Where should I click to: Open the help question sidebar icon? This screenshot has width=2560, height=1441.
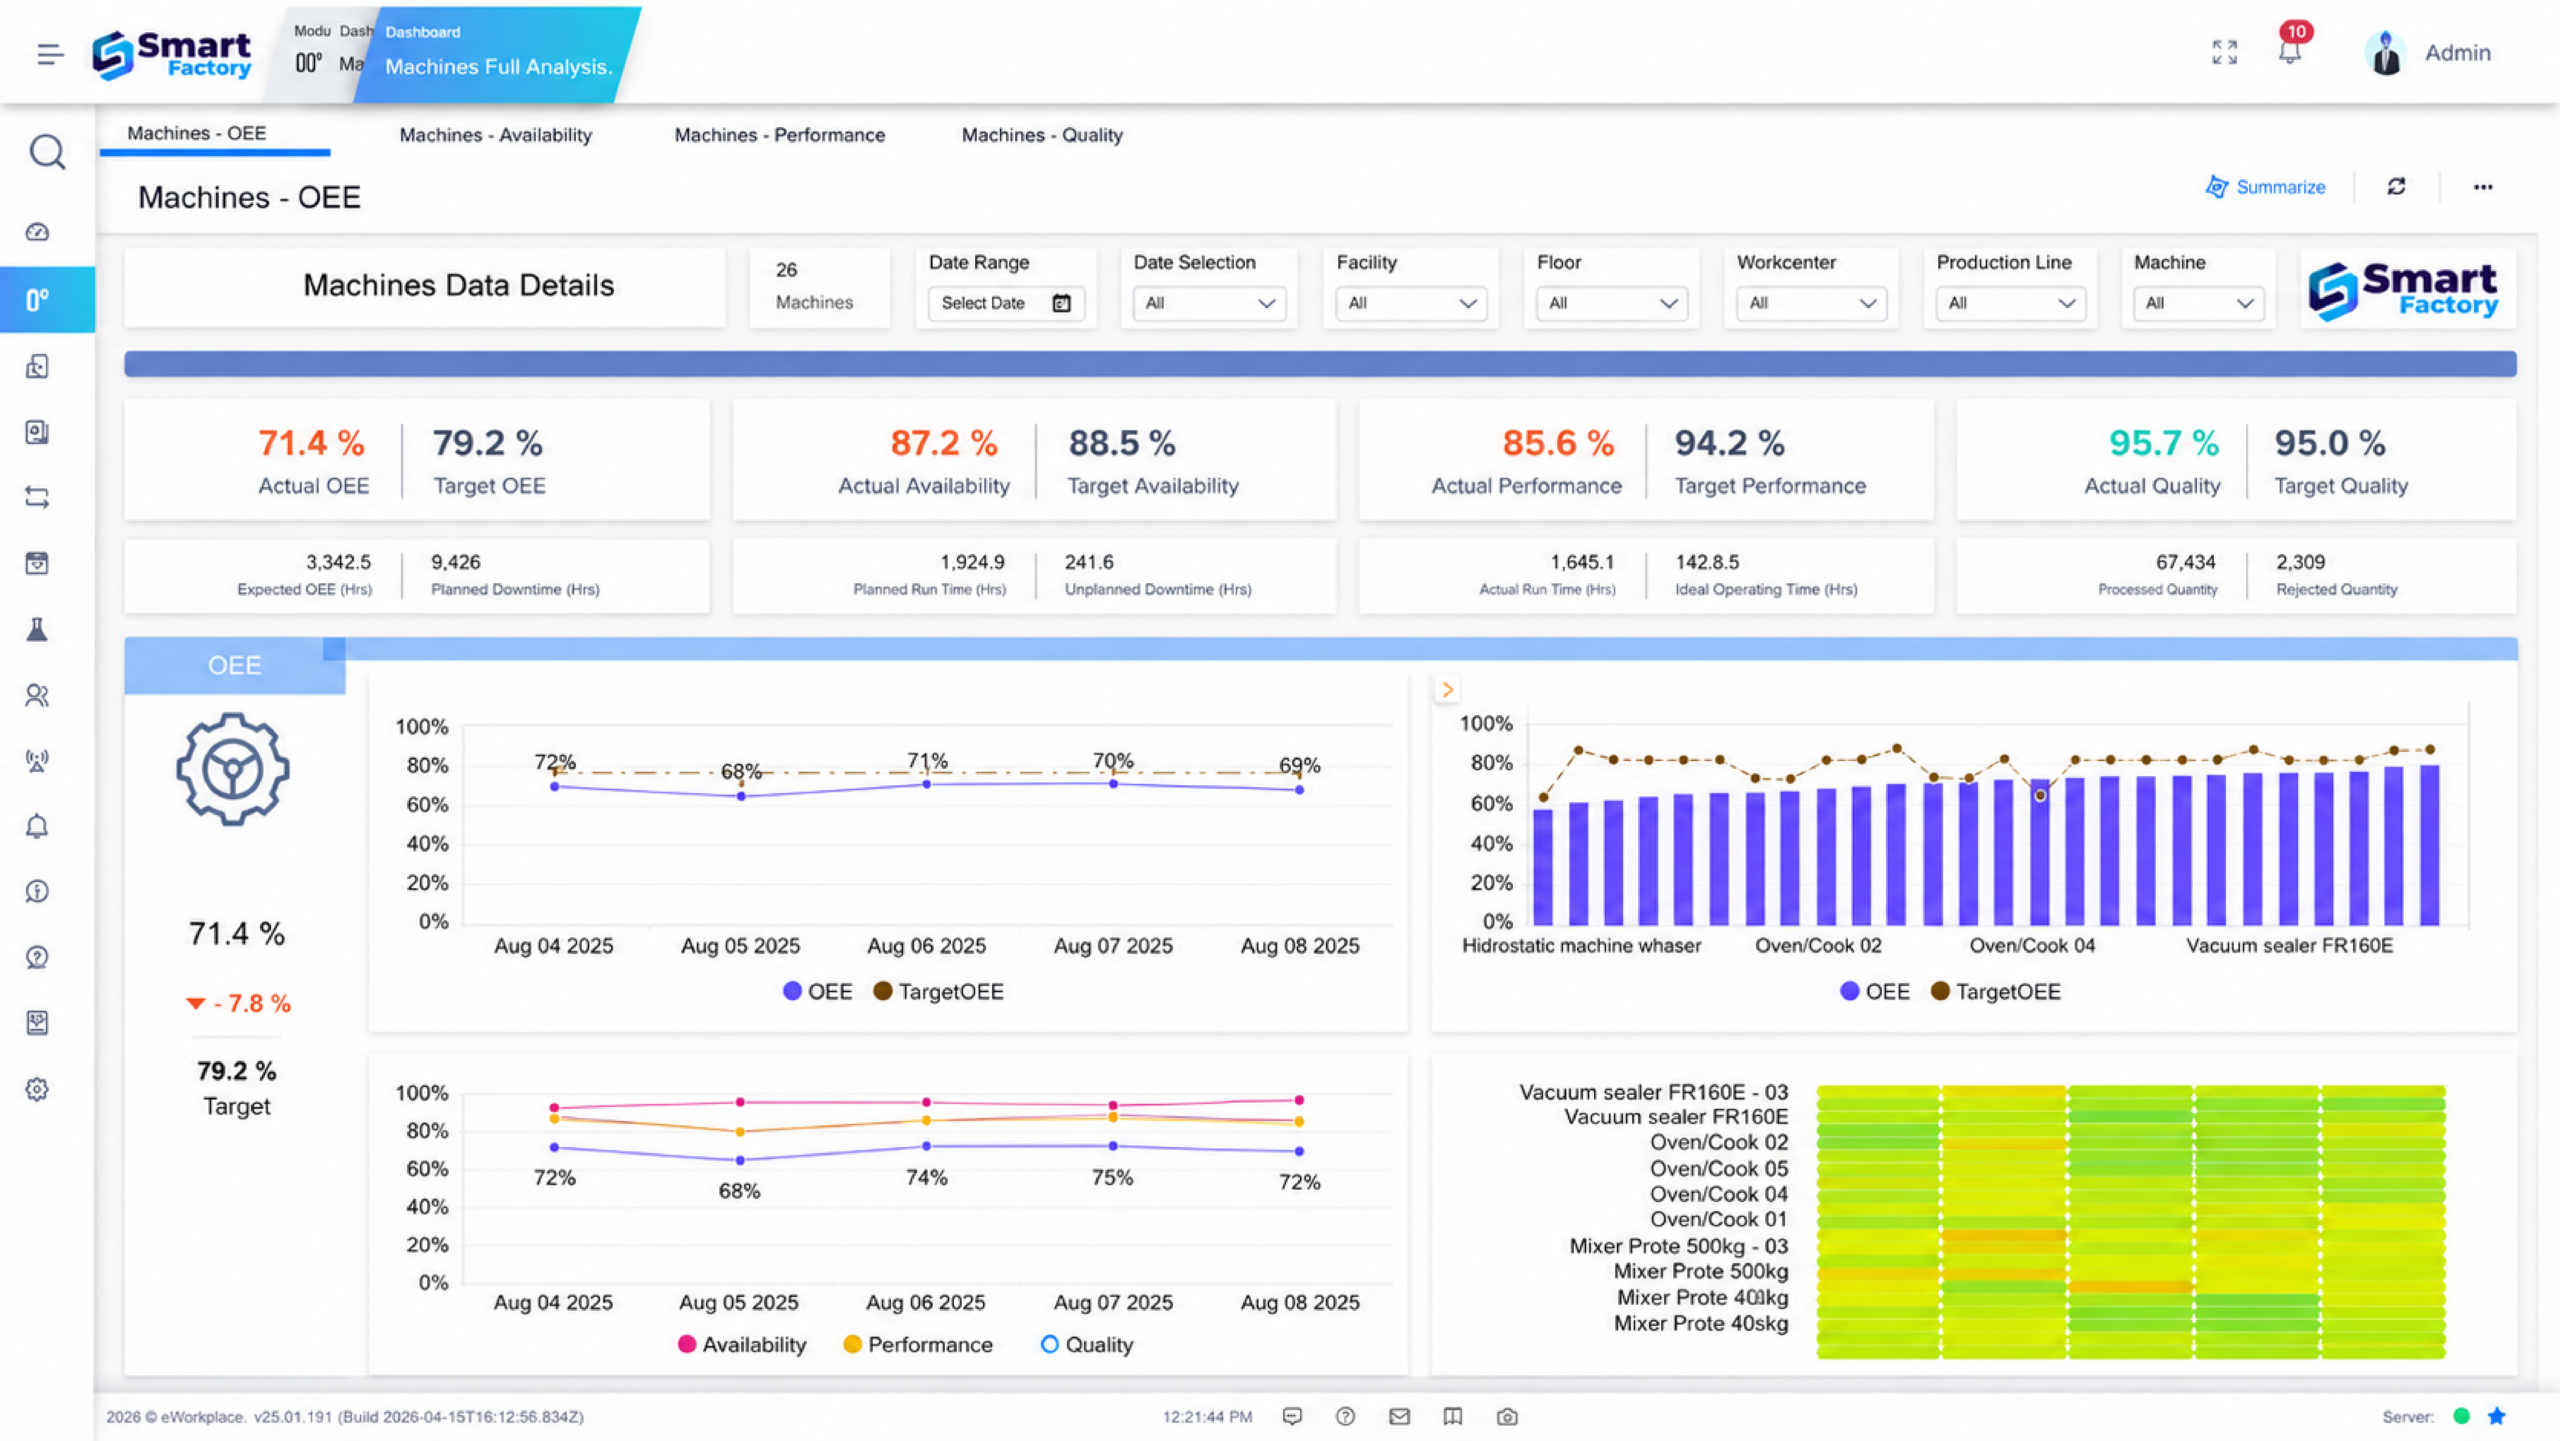click(37, 958)
